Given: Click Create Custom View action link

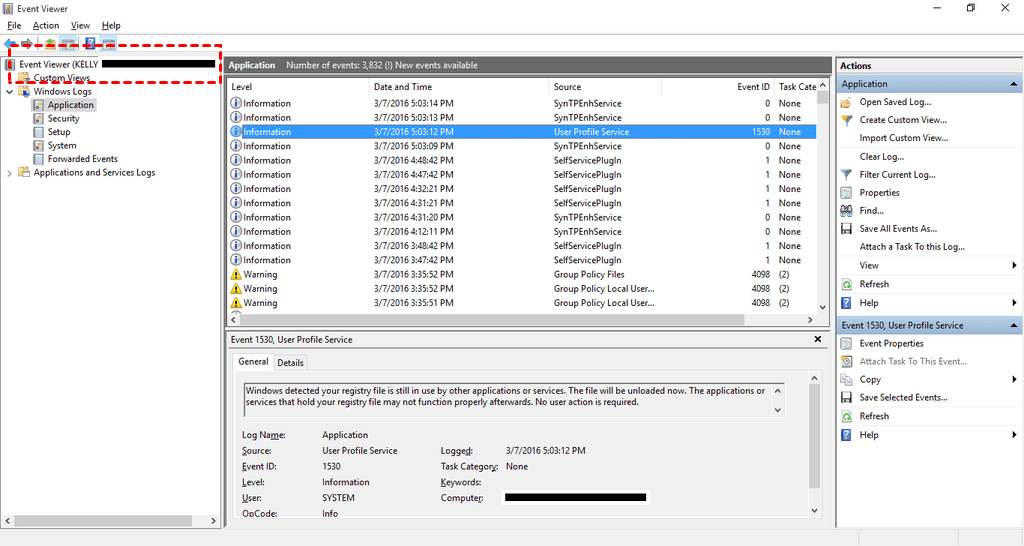Looking at the screenshot, I should (x=902, y=120).
